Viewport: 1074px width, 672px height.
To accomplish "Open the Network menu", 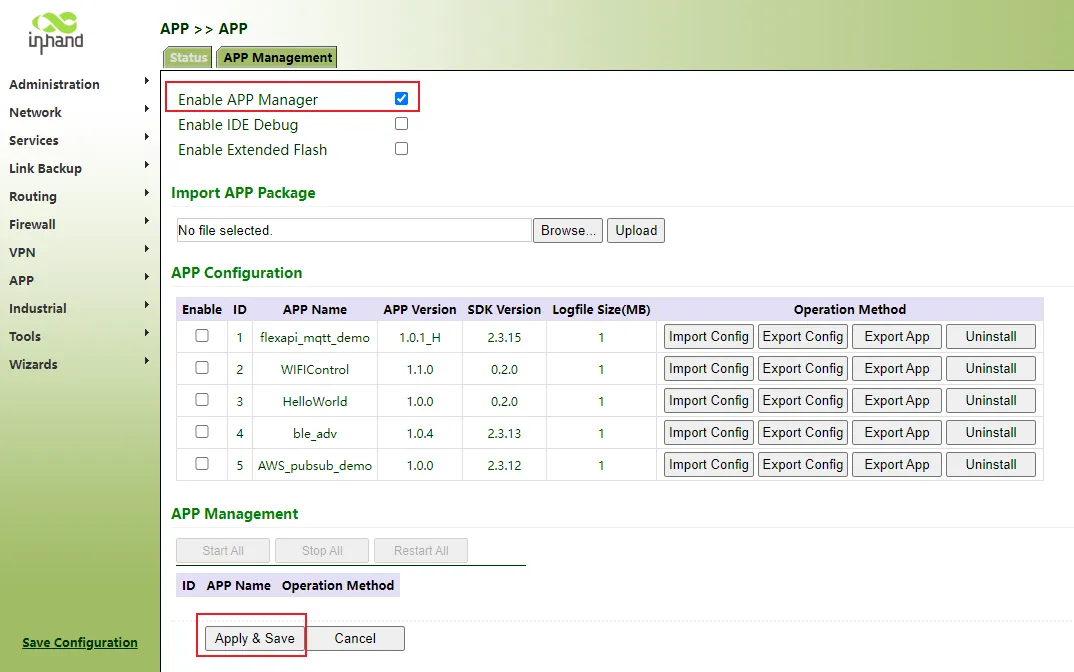I will click(35, 112).
